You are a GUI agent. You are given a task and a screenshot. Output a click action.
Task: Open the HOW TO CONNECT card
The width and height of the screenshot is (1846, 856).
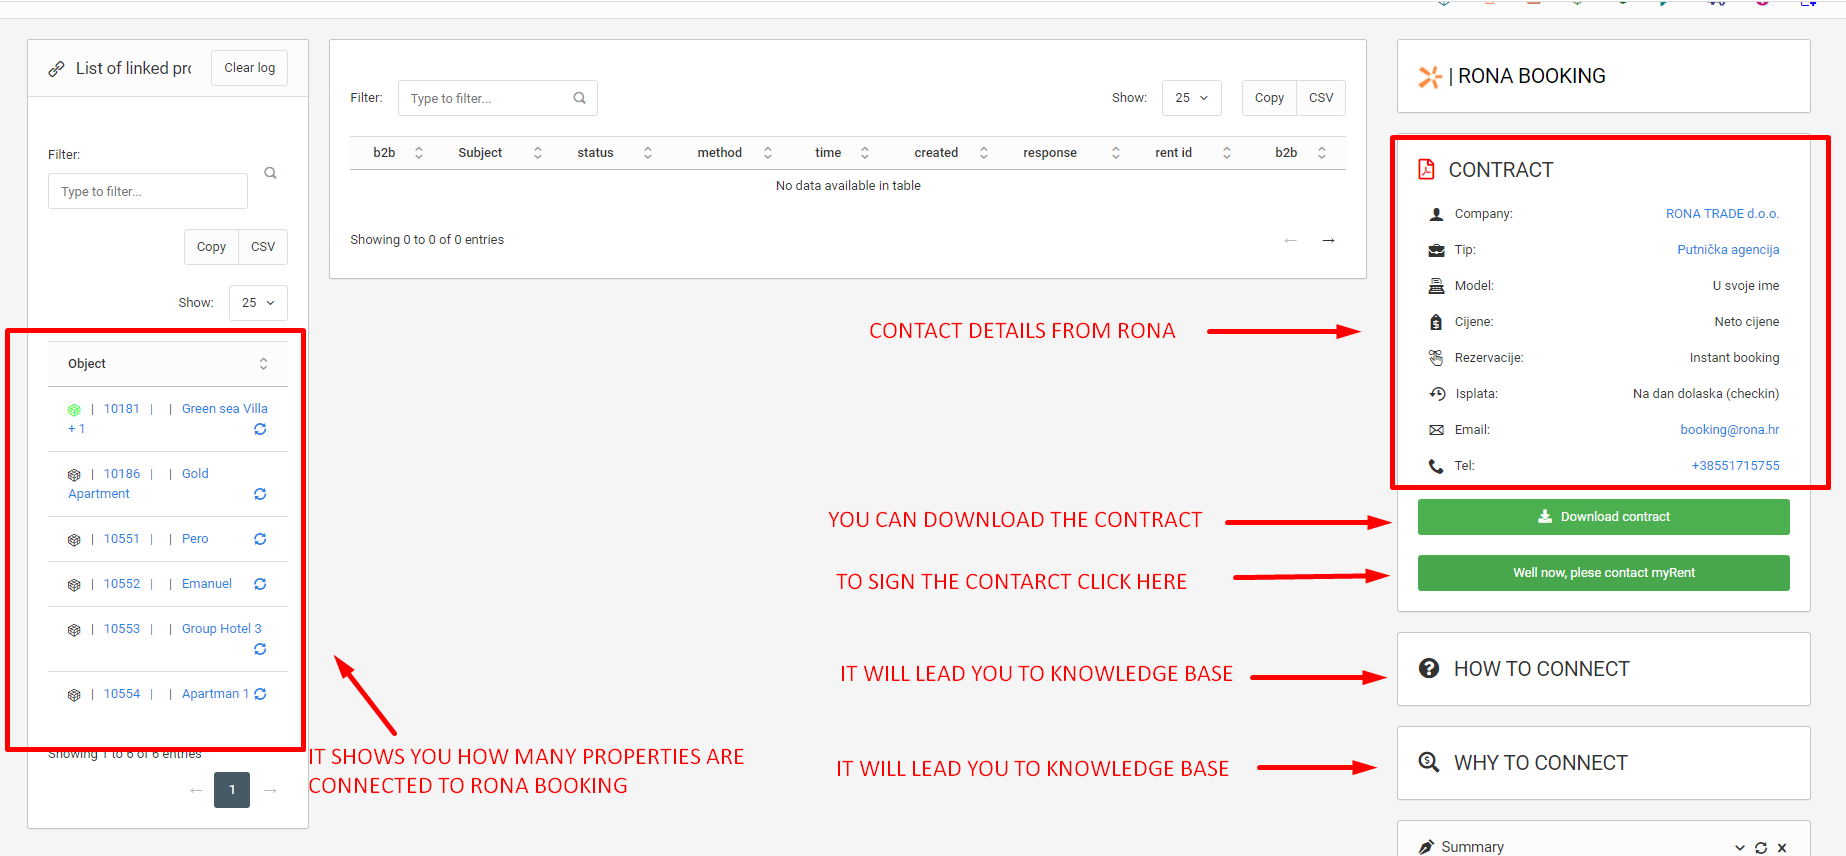click(x=1603, y=669)
